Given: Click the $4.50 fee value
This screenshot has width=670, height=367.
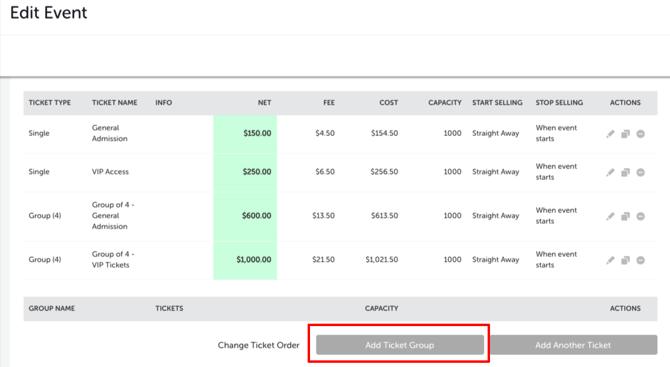Looking at the screenshot, I should pos(325,133).
